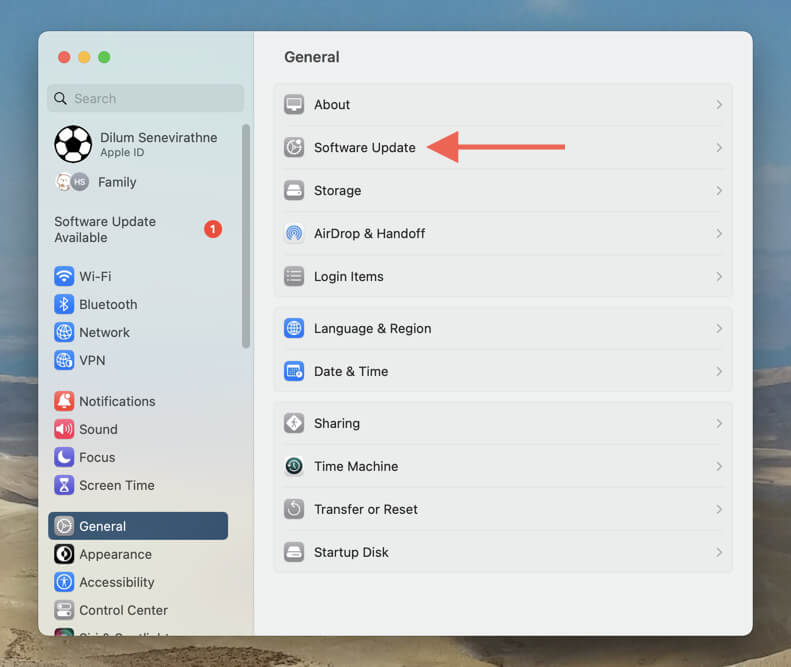Viewport: 791px width, 667px height.
Task: Expand About with its chevron
Action: point(719,104)
